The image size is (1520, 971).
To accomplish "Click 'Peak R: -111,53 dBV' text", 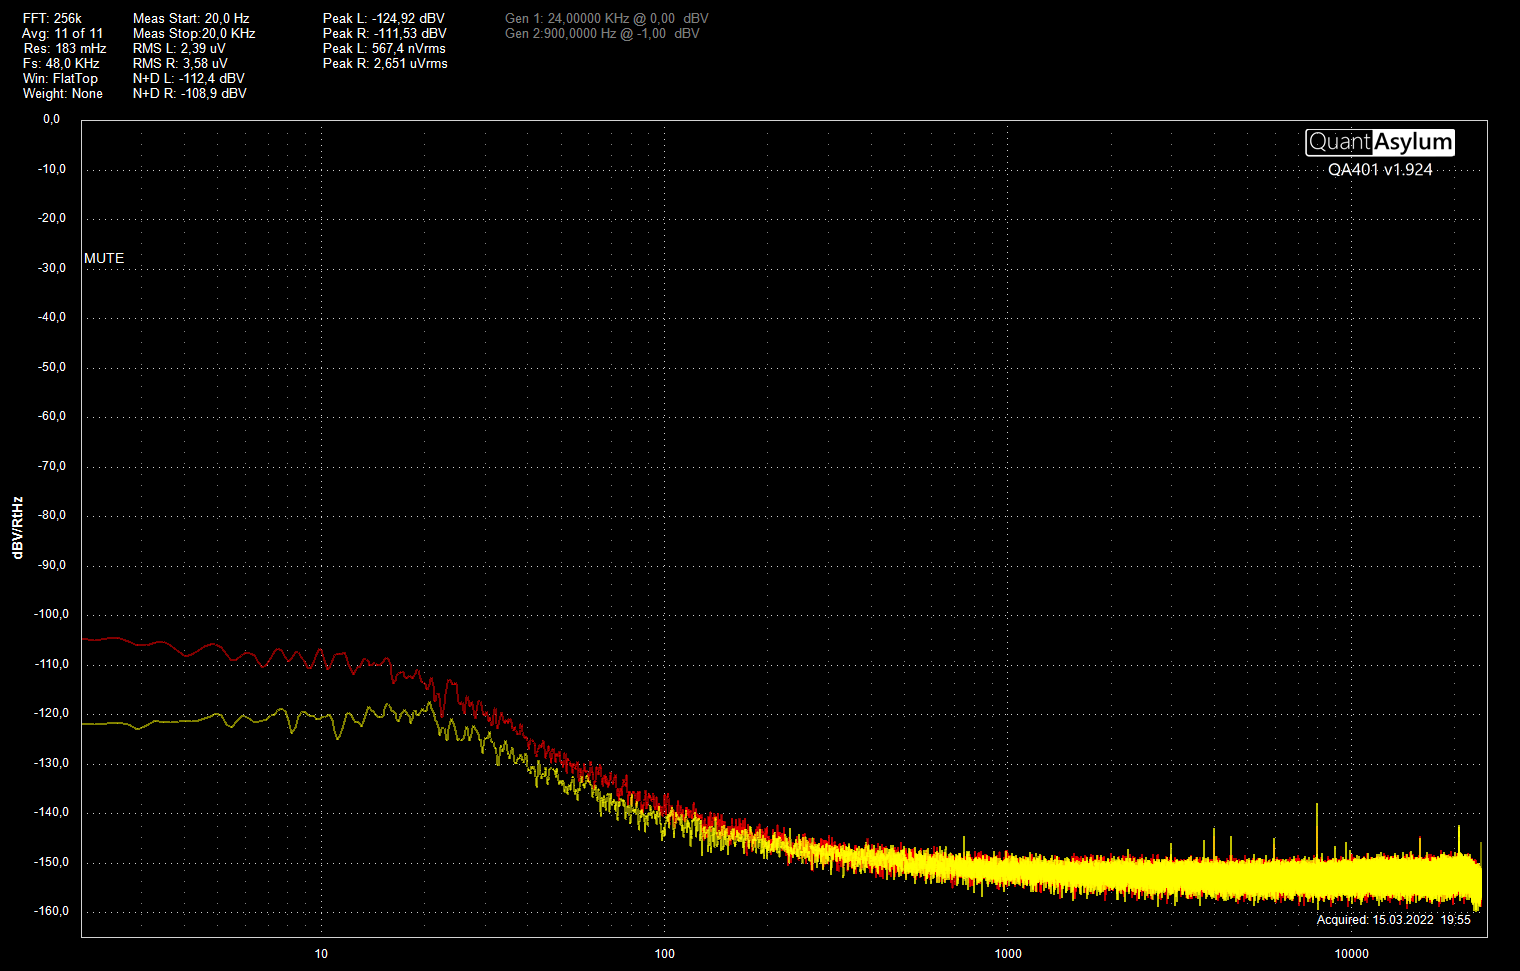I will [x=385, y=33].
